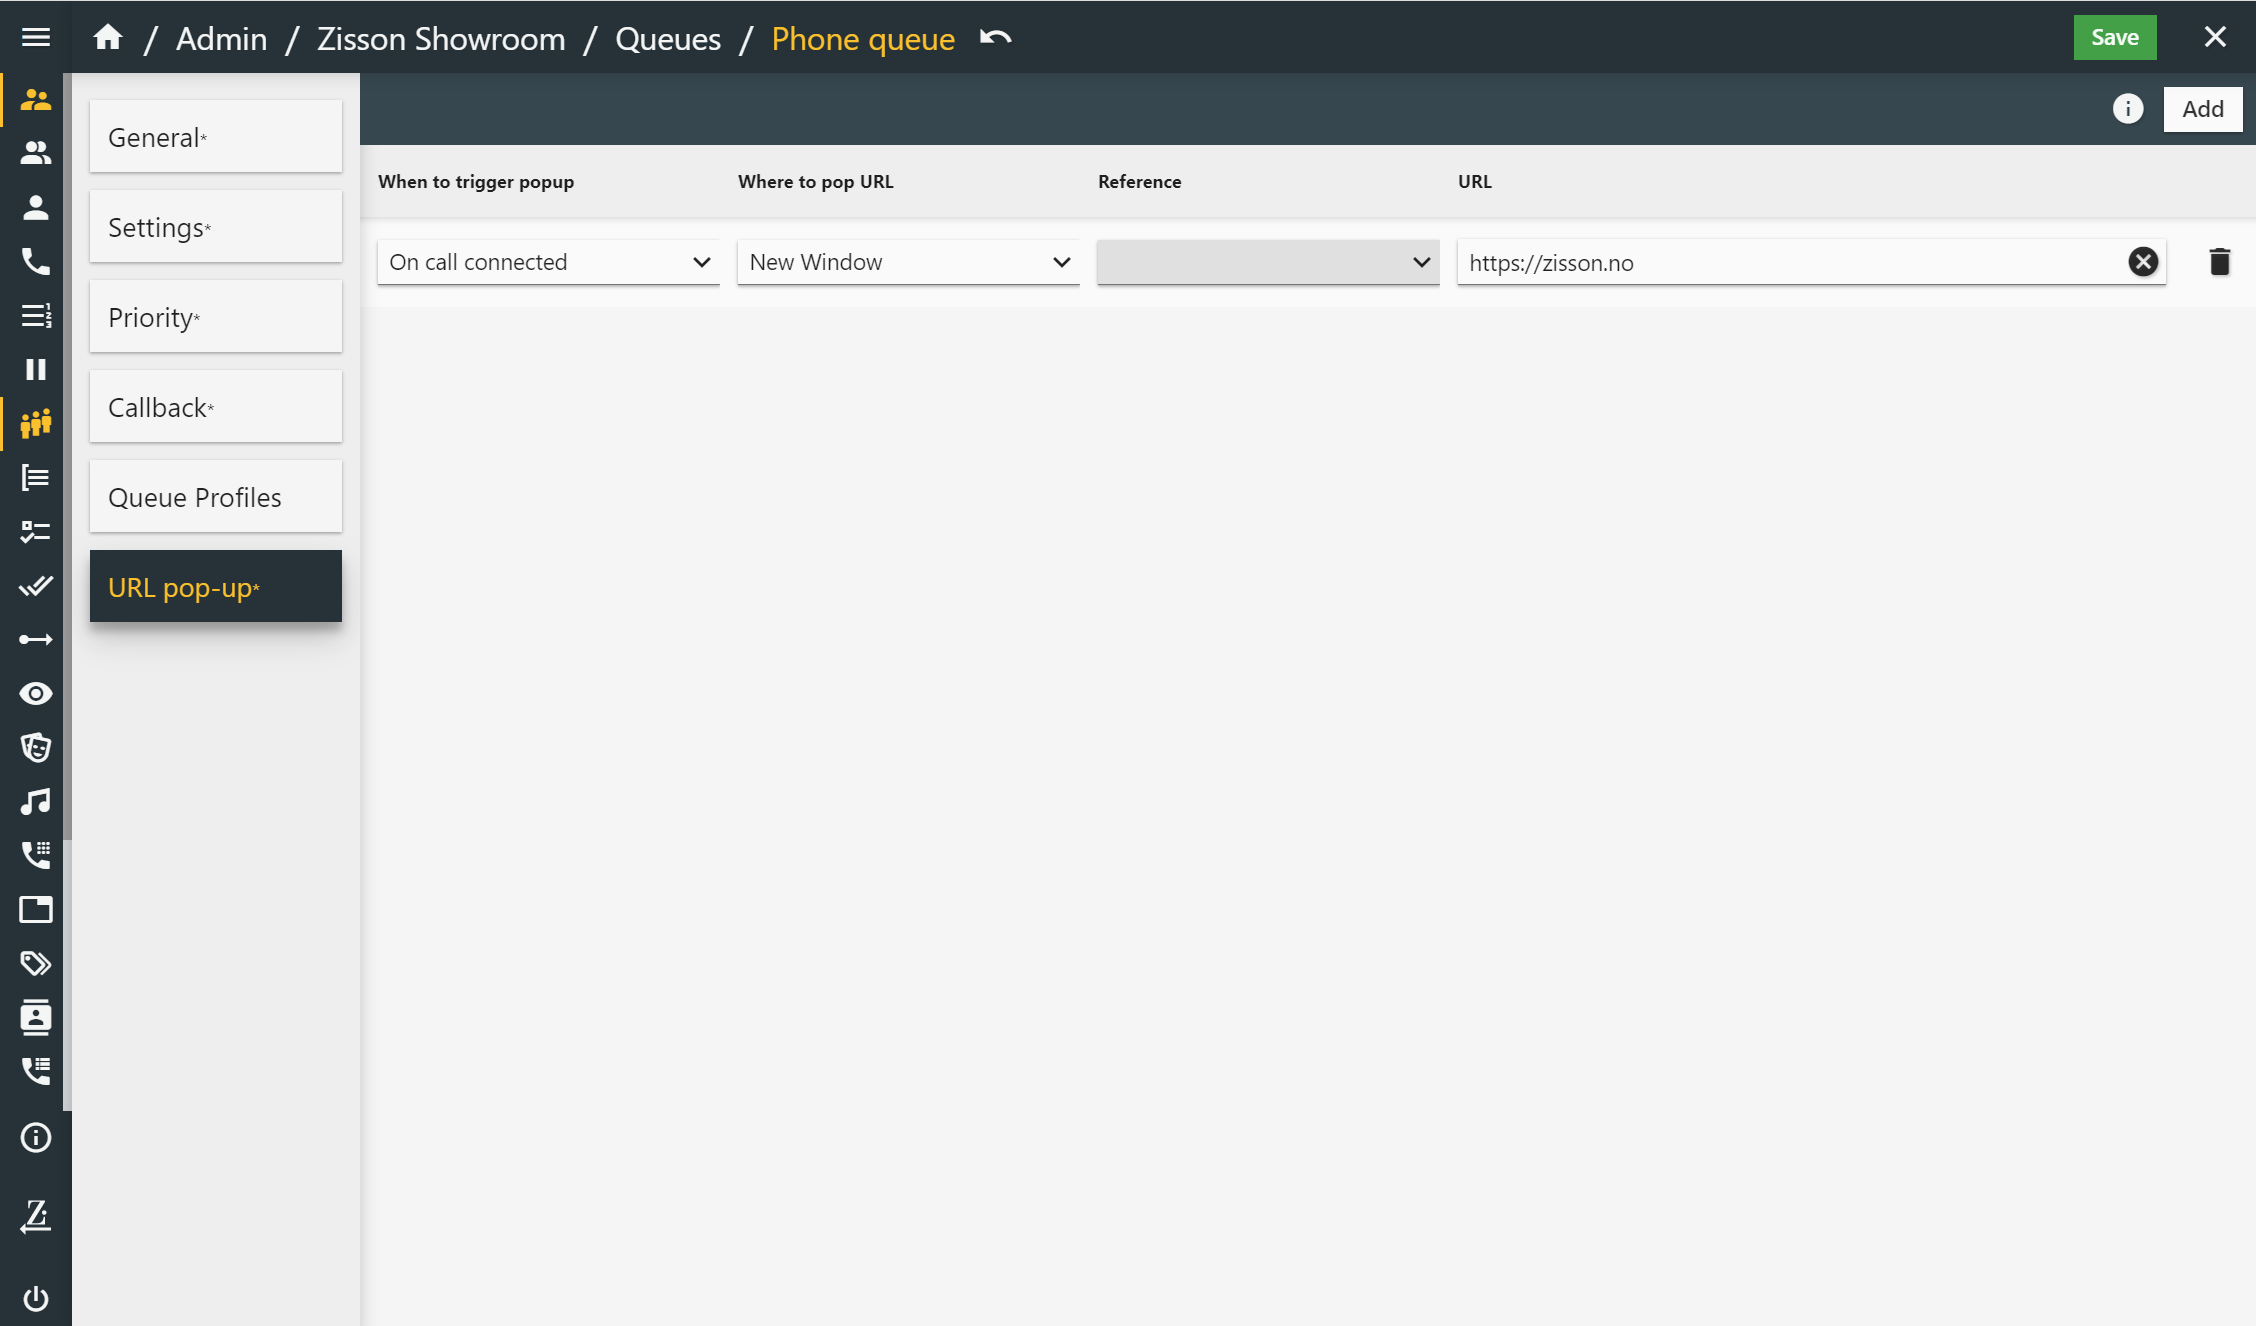Open the music note icon
2256x1326 pixels.
click(36, 801)
